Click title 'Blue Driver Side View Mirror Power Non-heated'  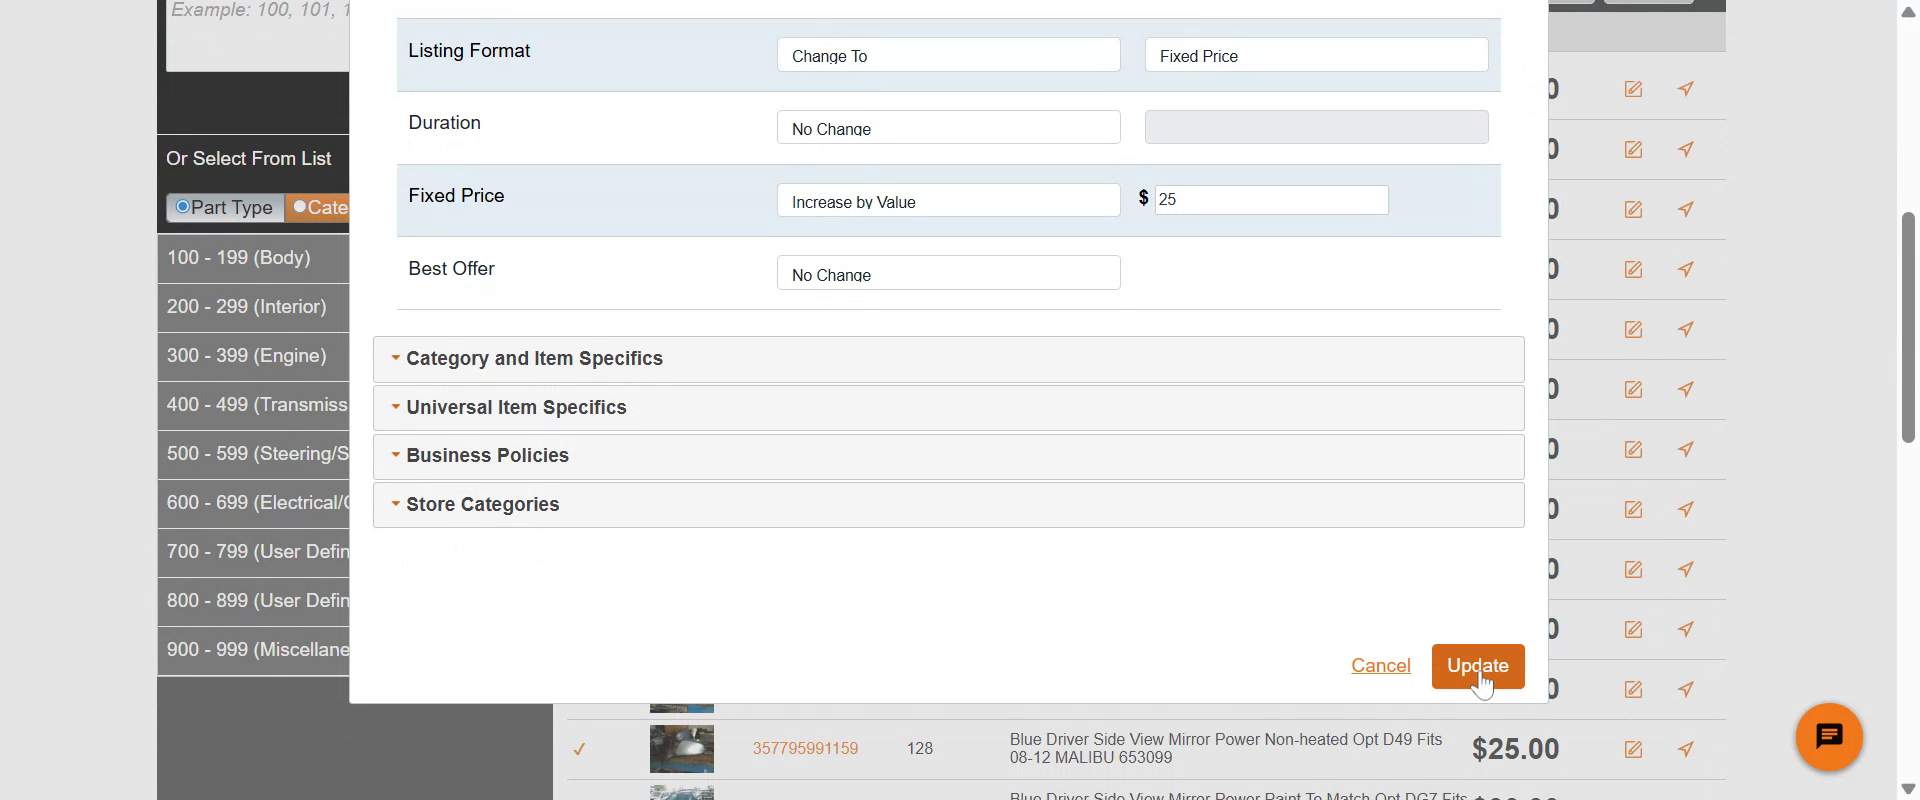pos(1226,749)
